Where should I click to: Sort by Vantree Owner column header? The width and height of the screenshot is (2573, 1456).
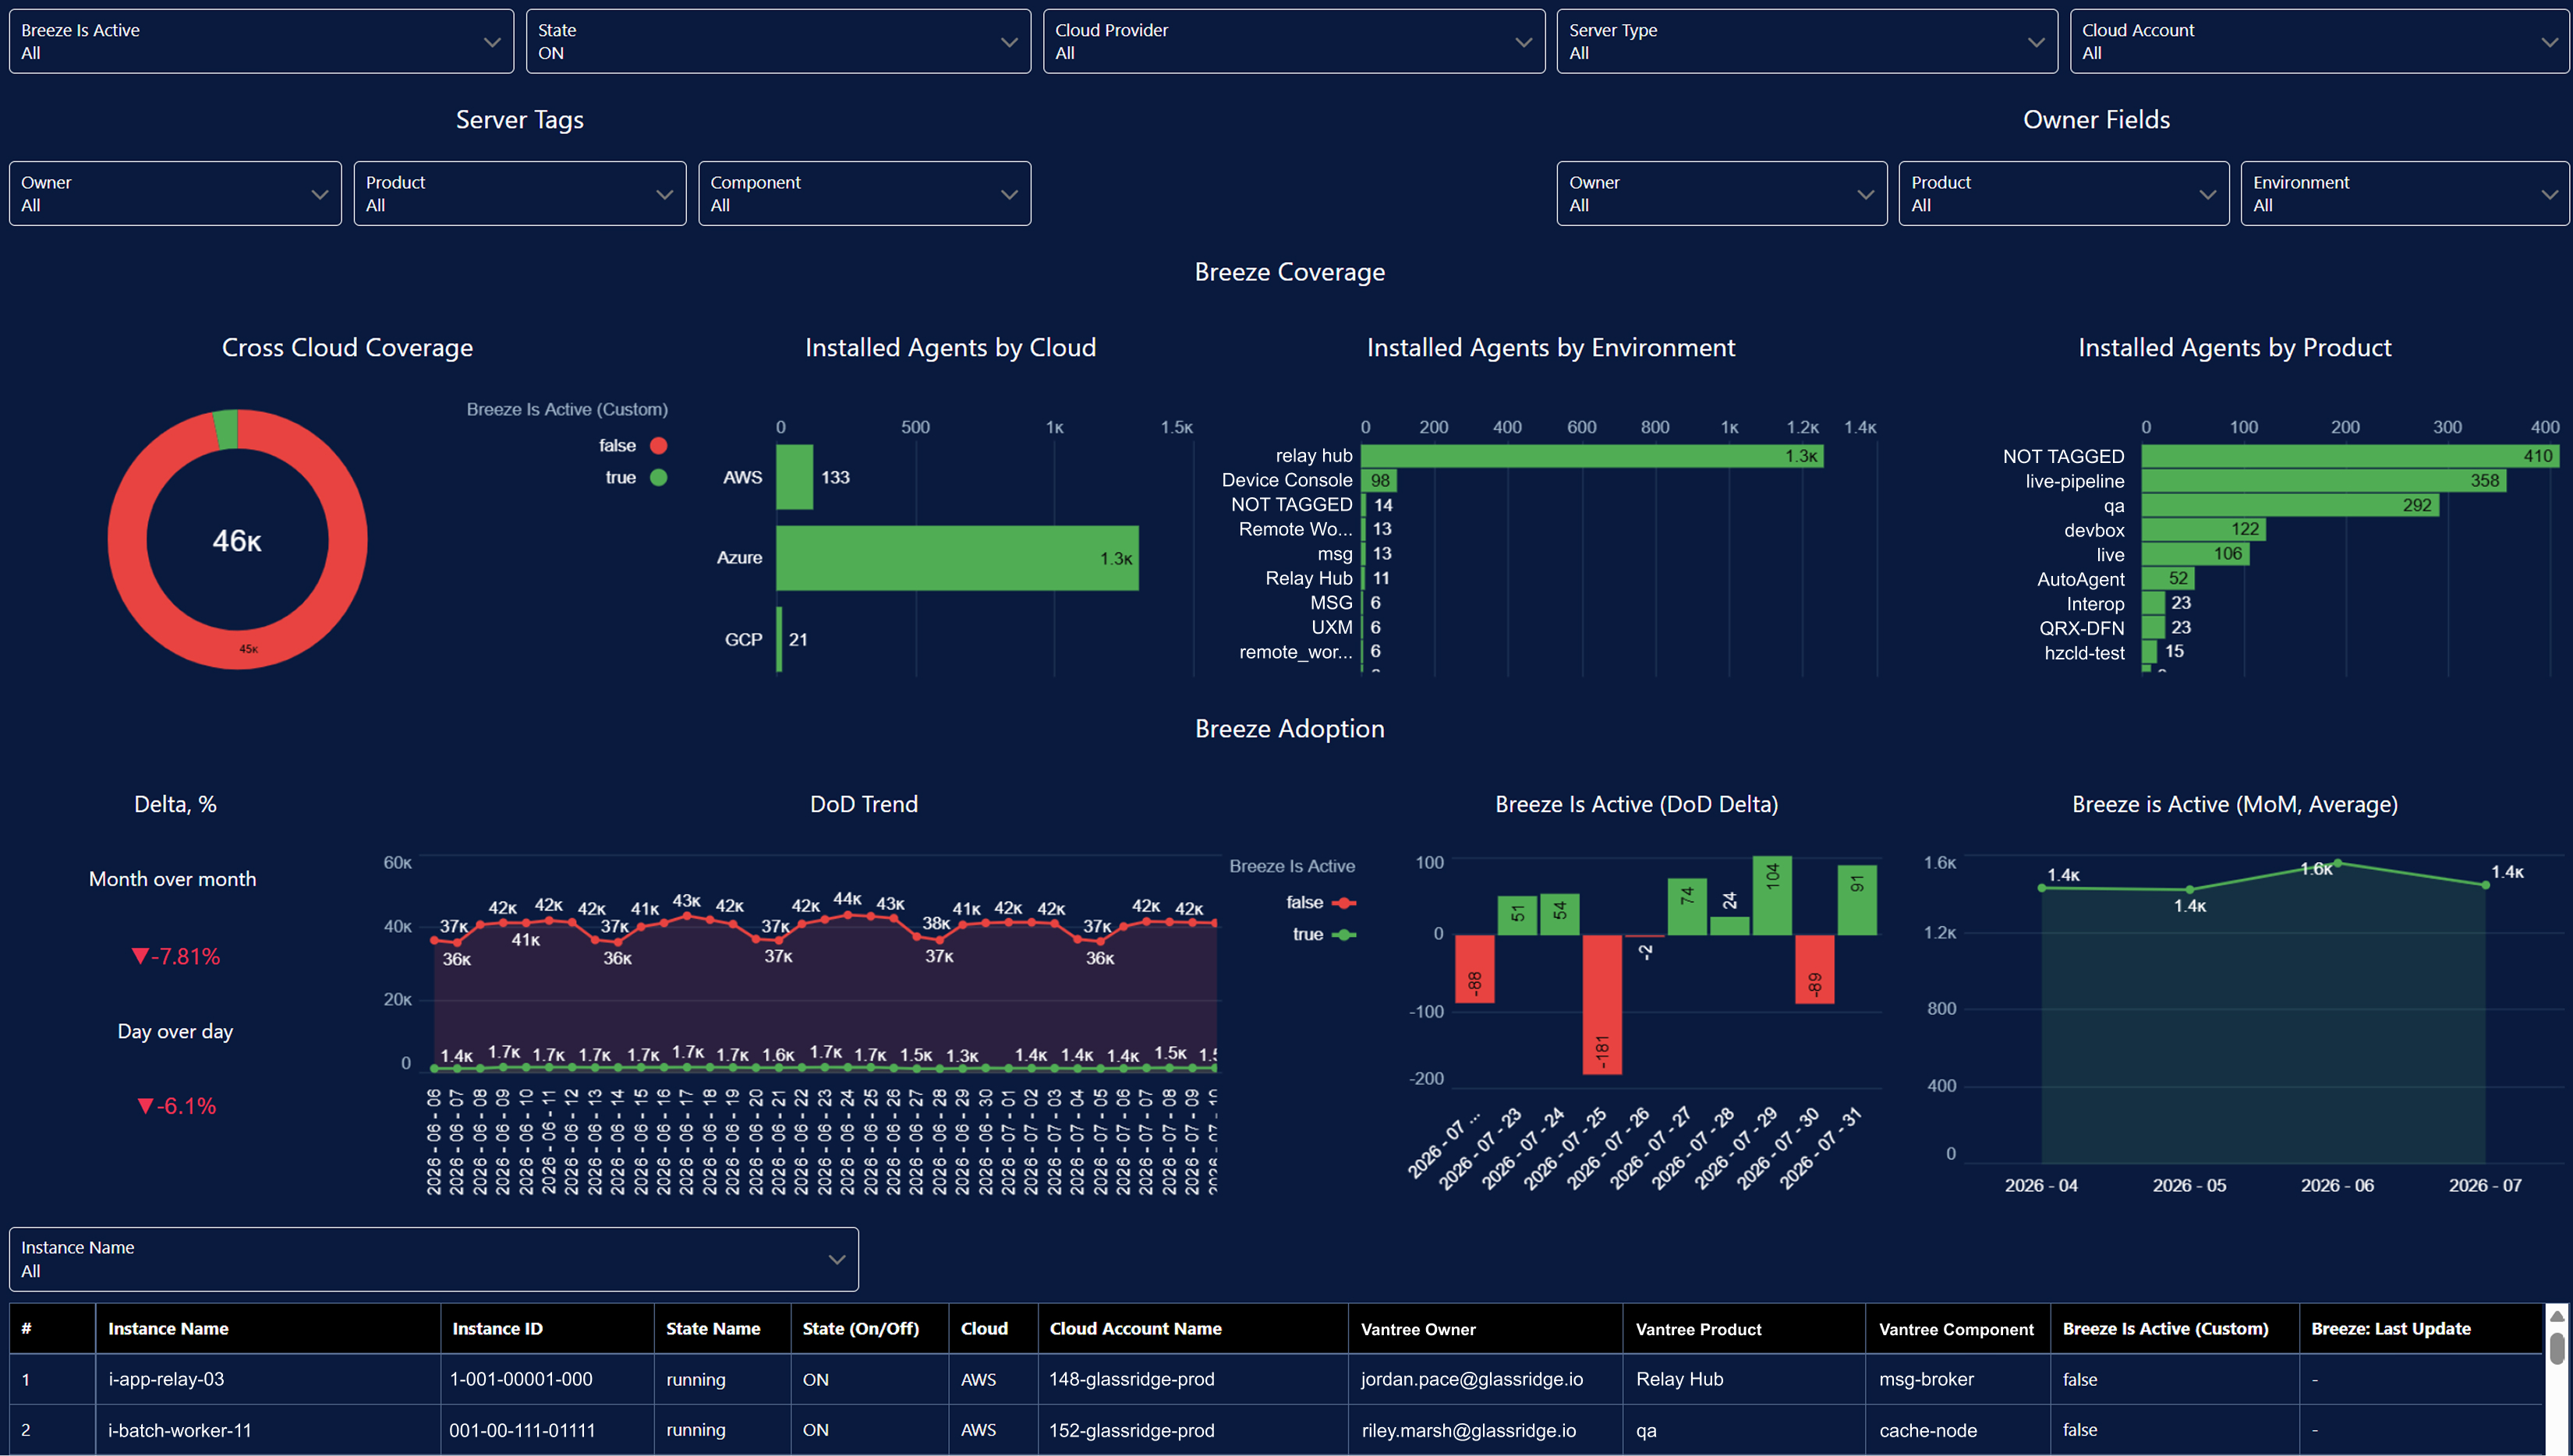(1485, 1329)
